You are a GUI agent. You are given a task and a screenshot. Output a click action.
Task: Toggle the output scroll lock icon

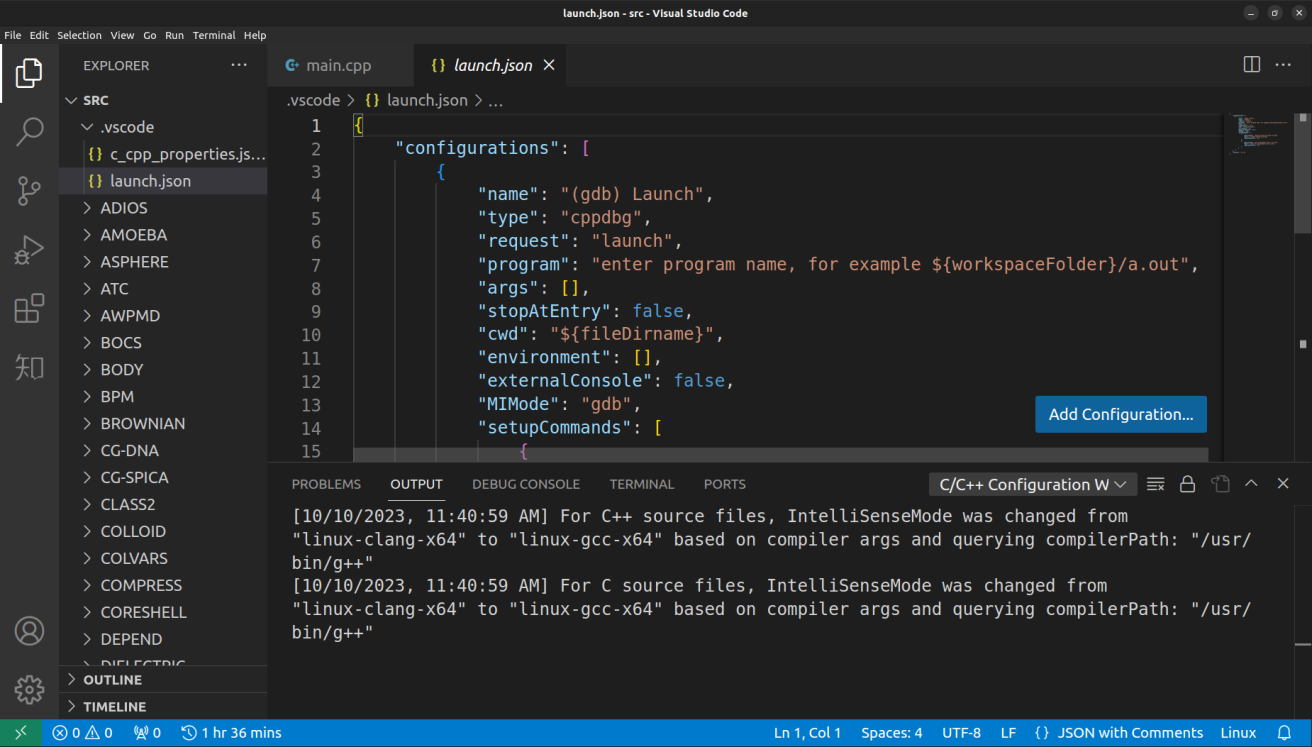1187,484
